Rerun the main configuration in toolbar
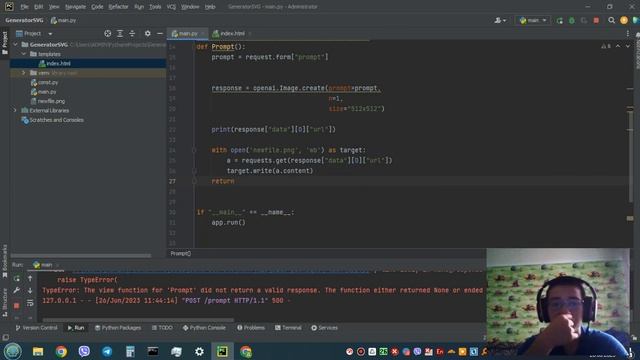This screenshot has width=640, height=360. 560,20
